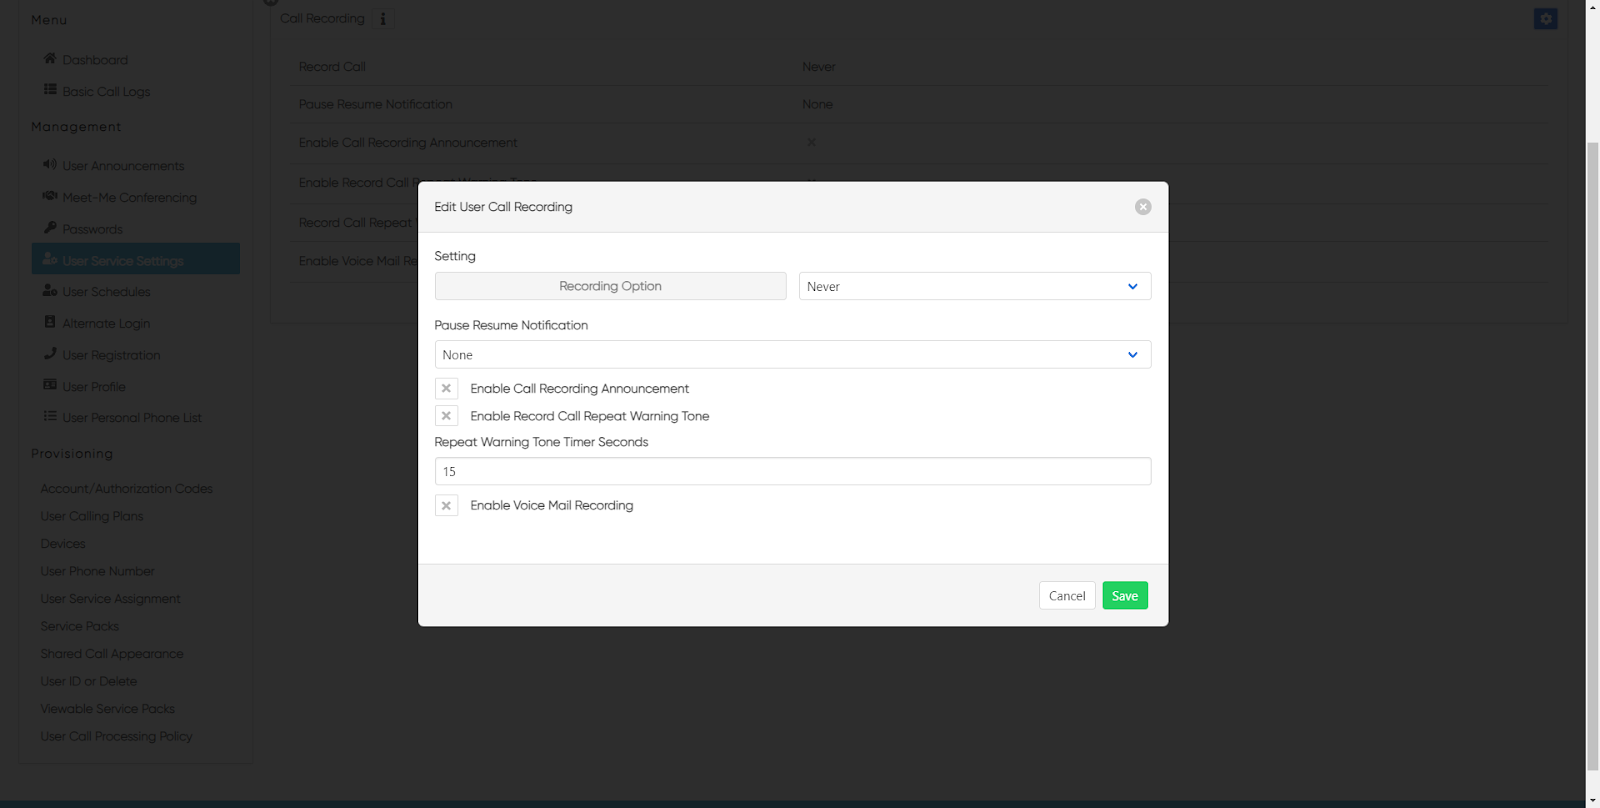Click the None value in background table
Viewport: 1600px width, 808px height.
click(817, 105)
